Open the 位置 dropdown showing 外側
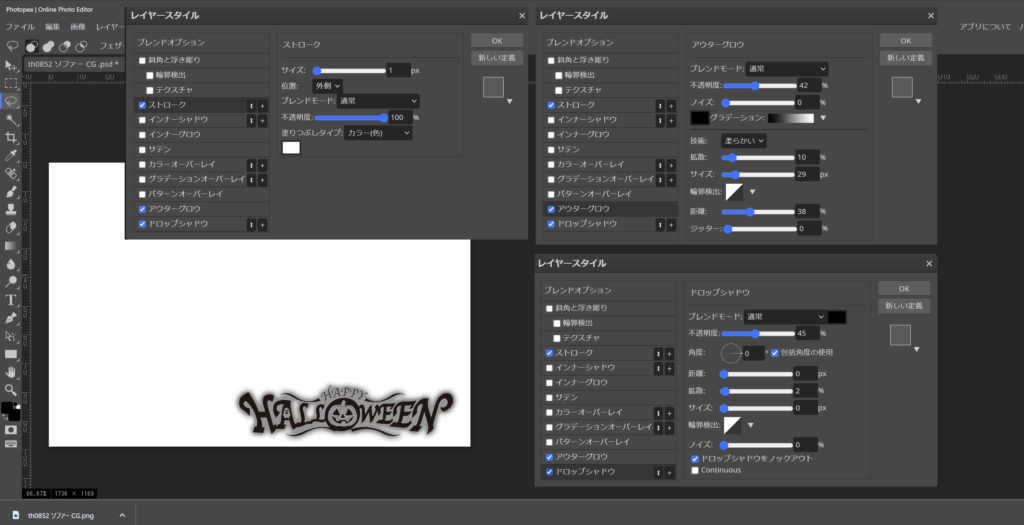 (x=327, y=86)
